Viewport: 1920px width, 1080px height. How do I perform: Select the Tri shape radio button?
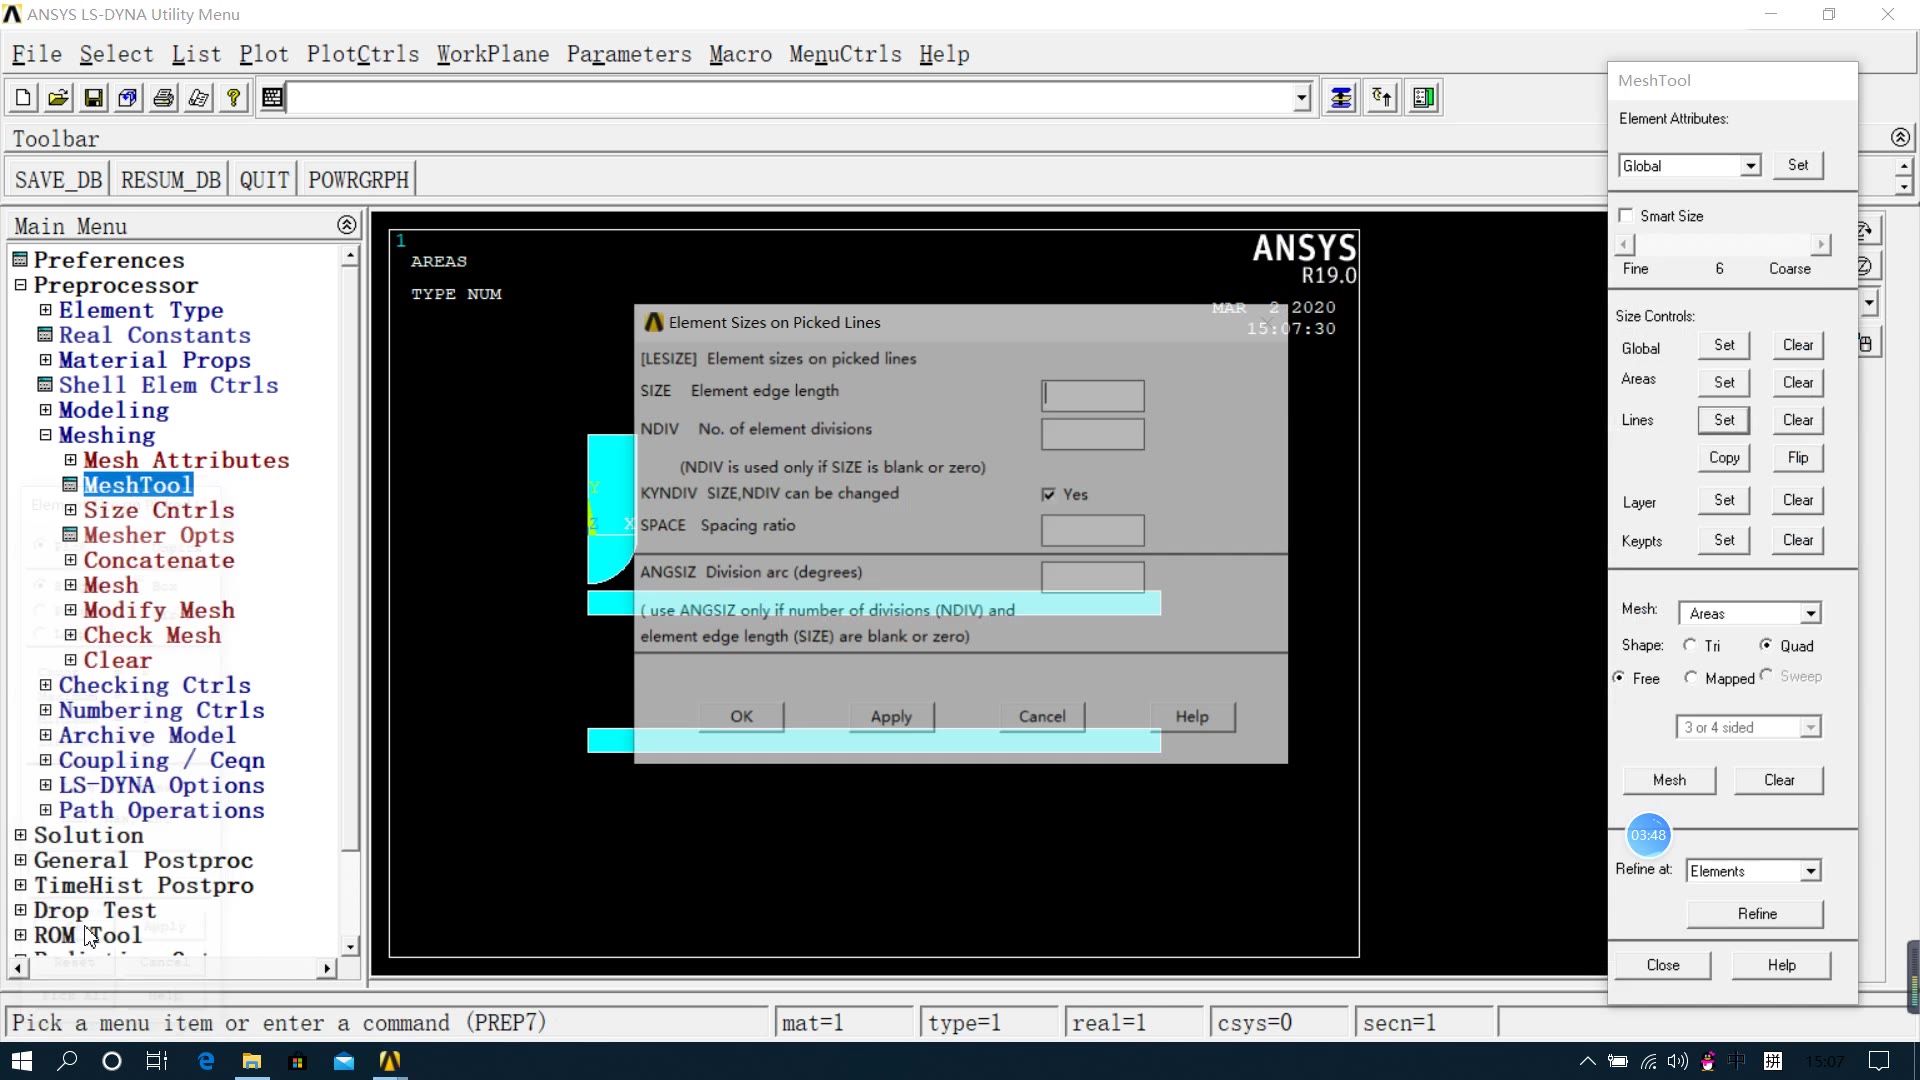pos(1690,645)
